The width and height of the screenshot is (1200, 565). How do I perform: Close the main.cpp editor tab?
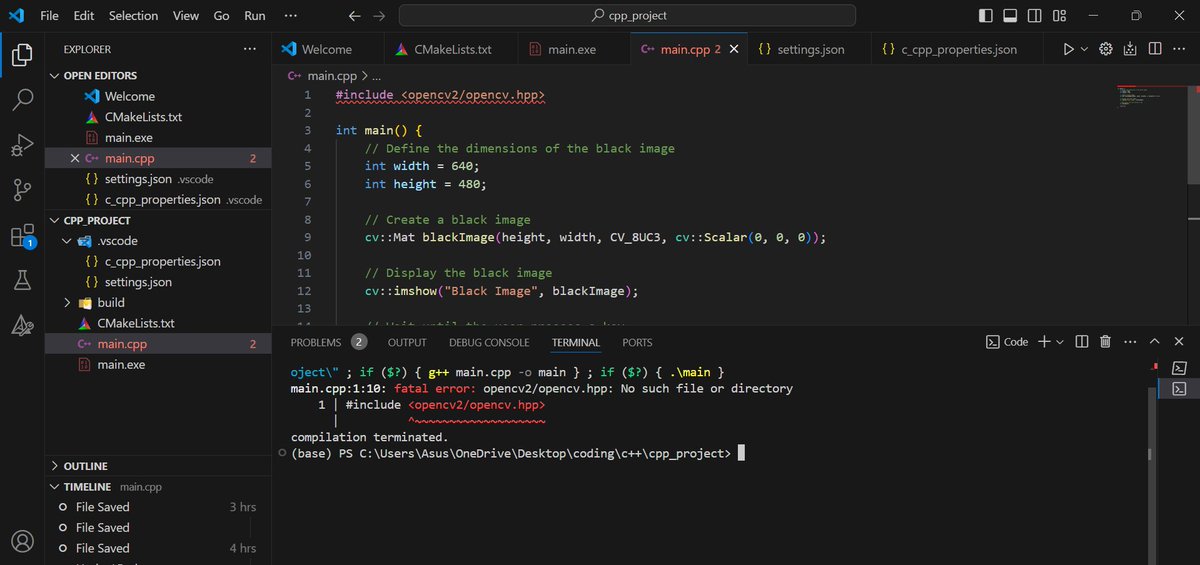tap(735, 49)
